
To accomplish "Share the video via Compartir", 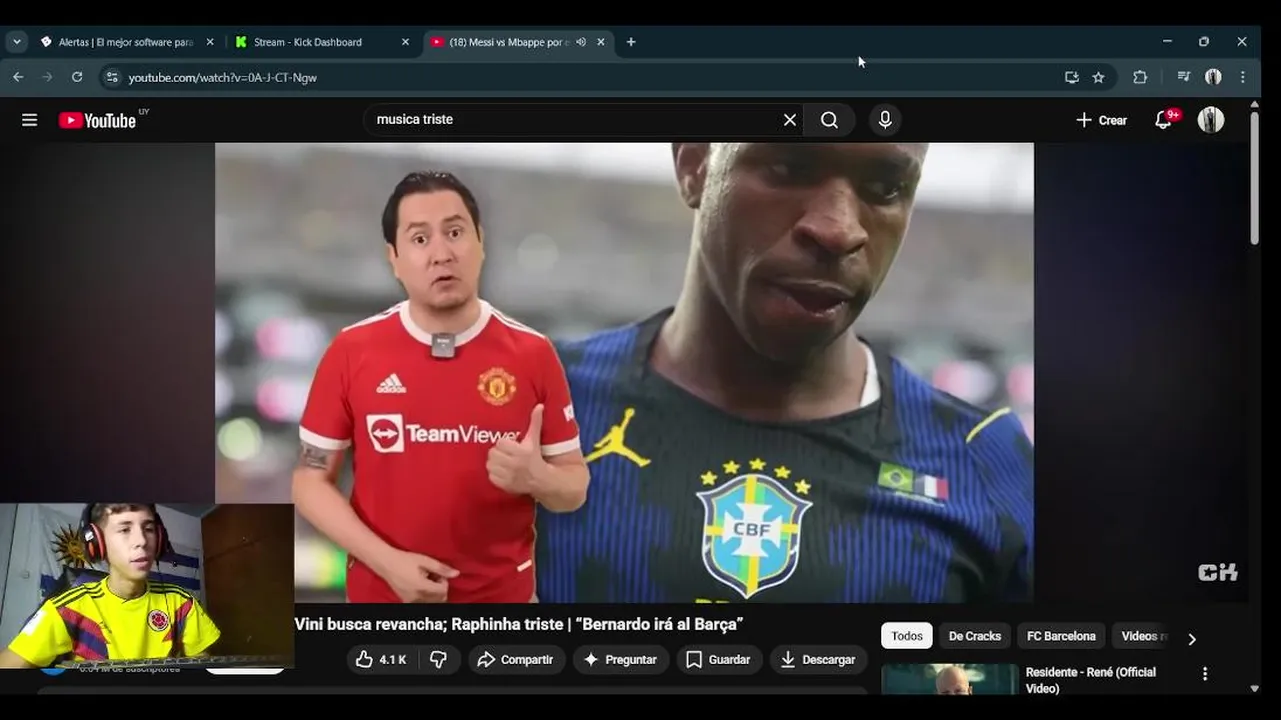I will tap(516, 660).
